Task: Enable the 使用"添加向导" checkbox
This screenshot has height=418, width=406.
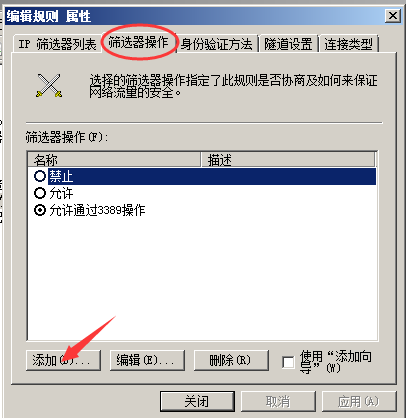Action: coord(288,362)
